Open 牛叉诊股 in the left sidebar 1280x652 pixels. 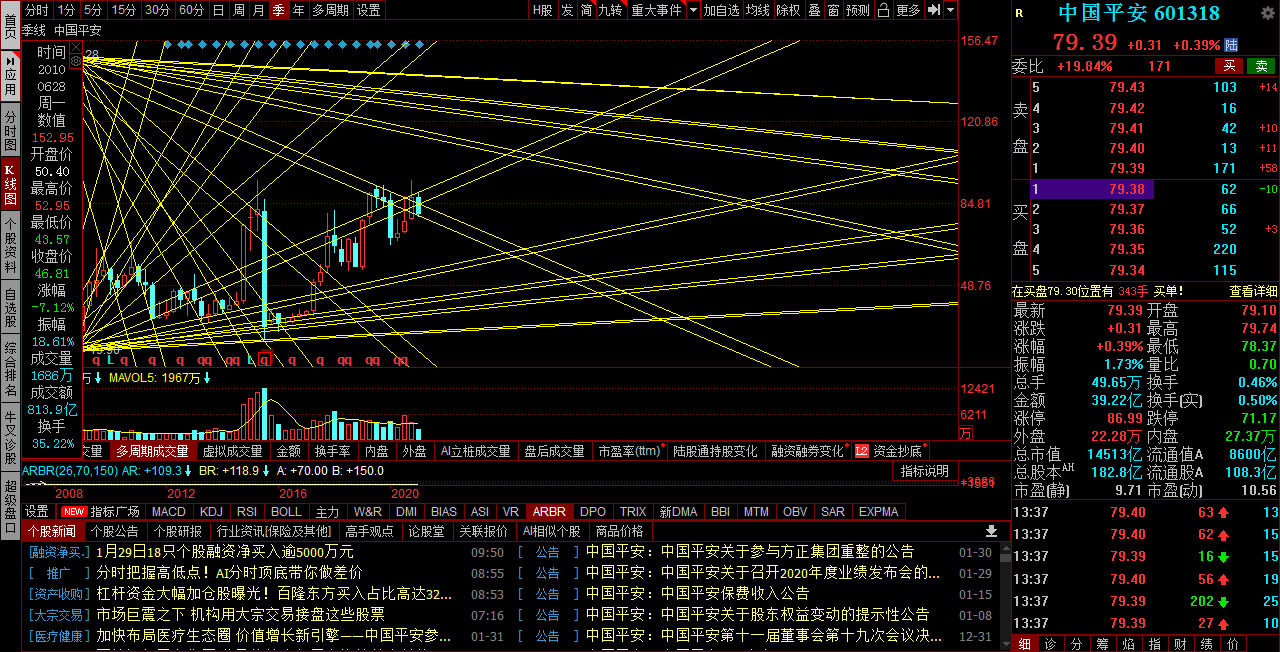(10, 437)
